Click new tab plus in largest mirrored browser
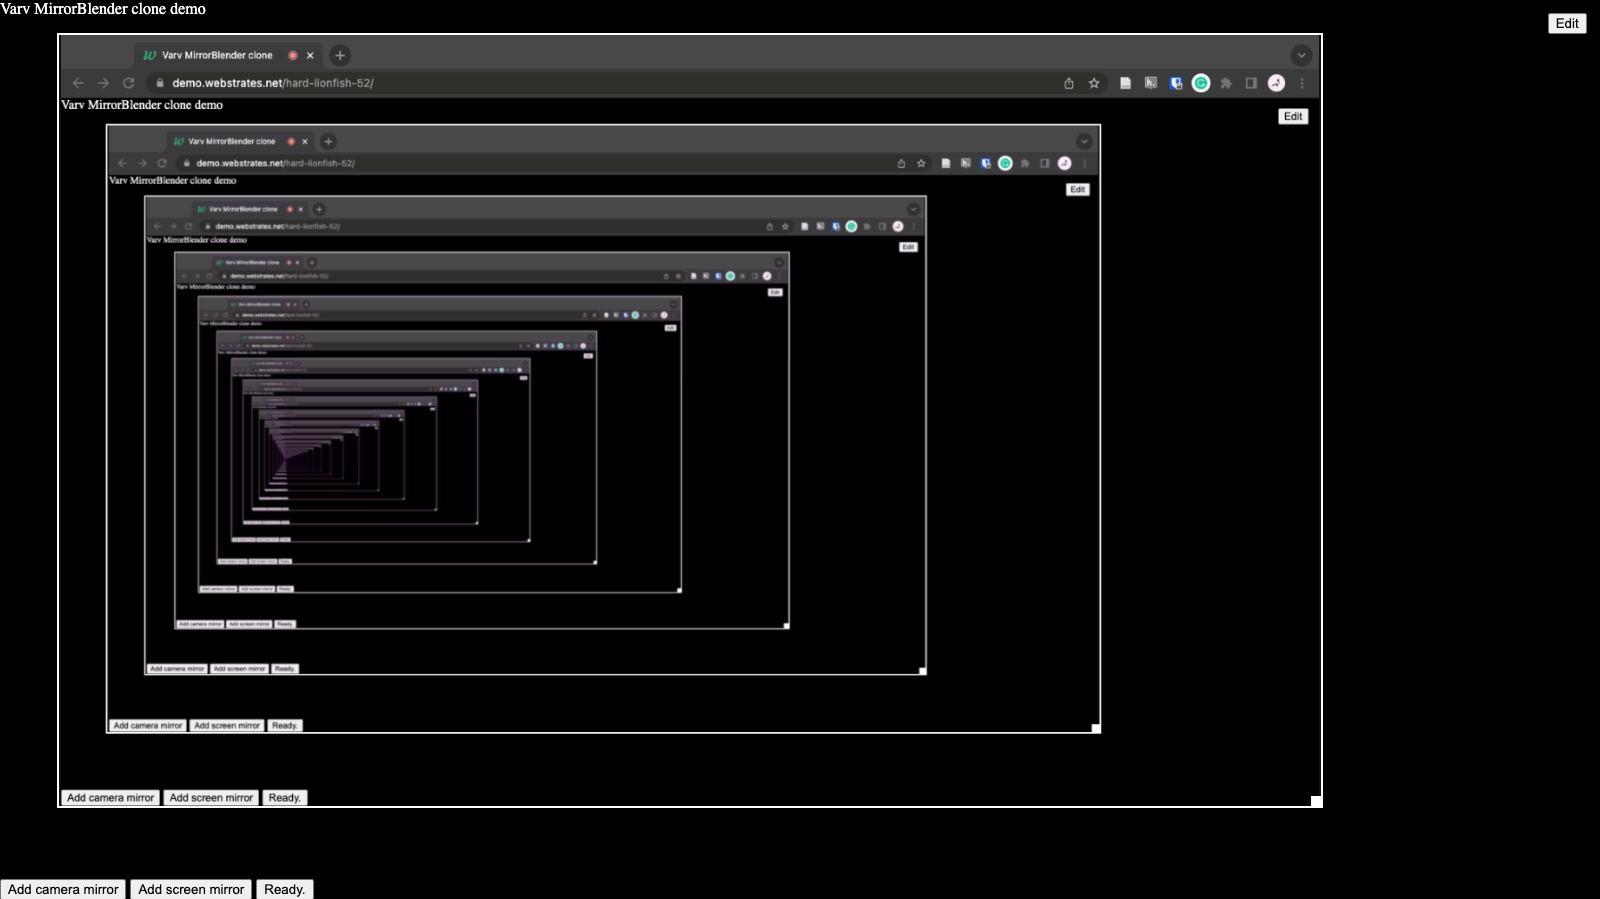This screenshot has width=1600, height=899. pyautogui.click(x=340, y=55)
